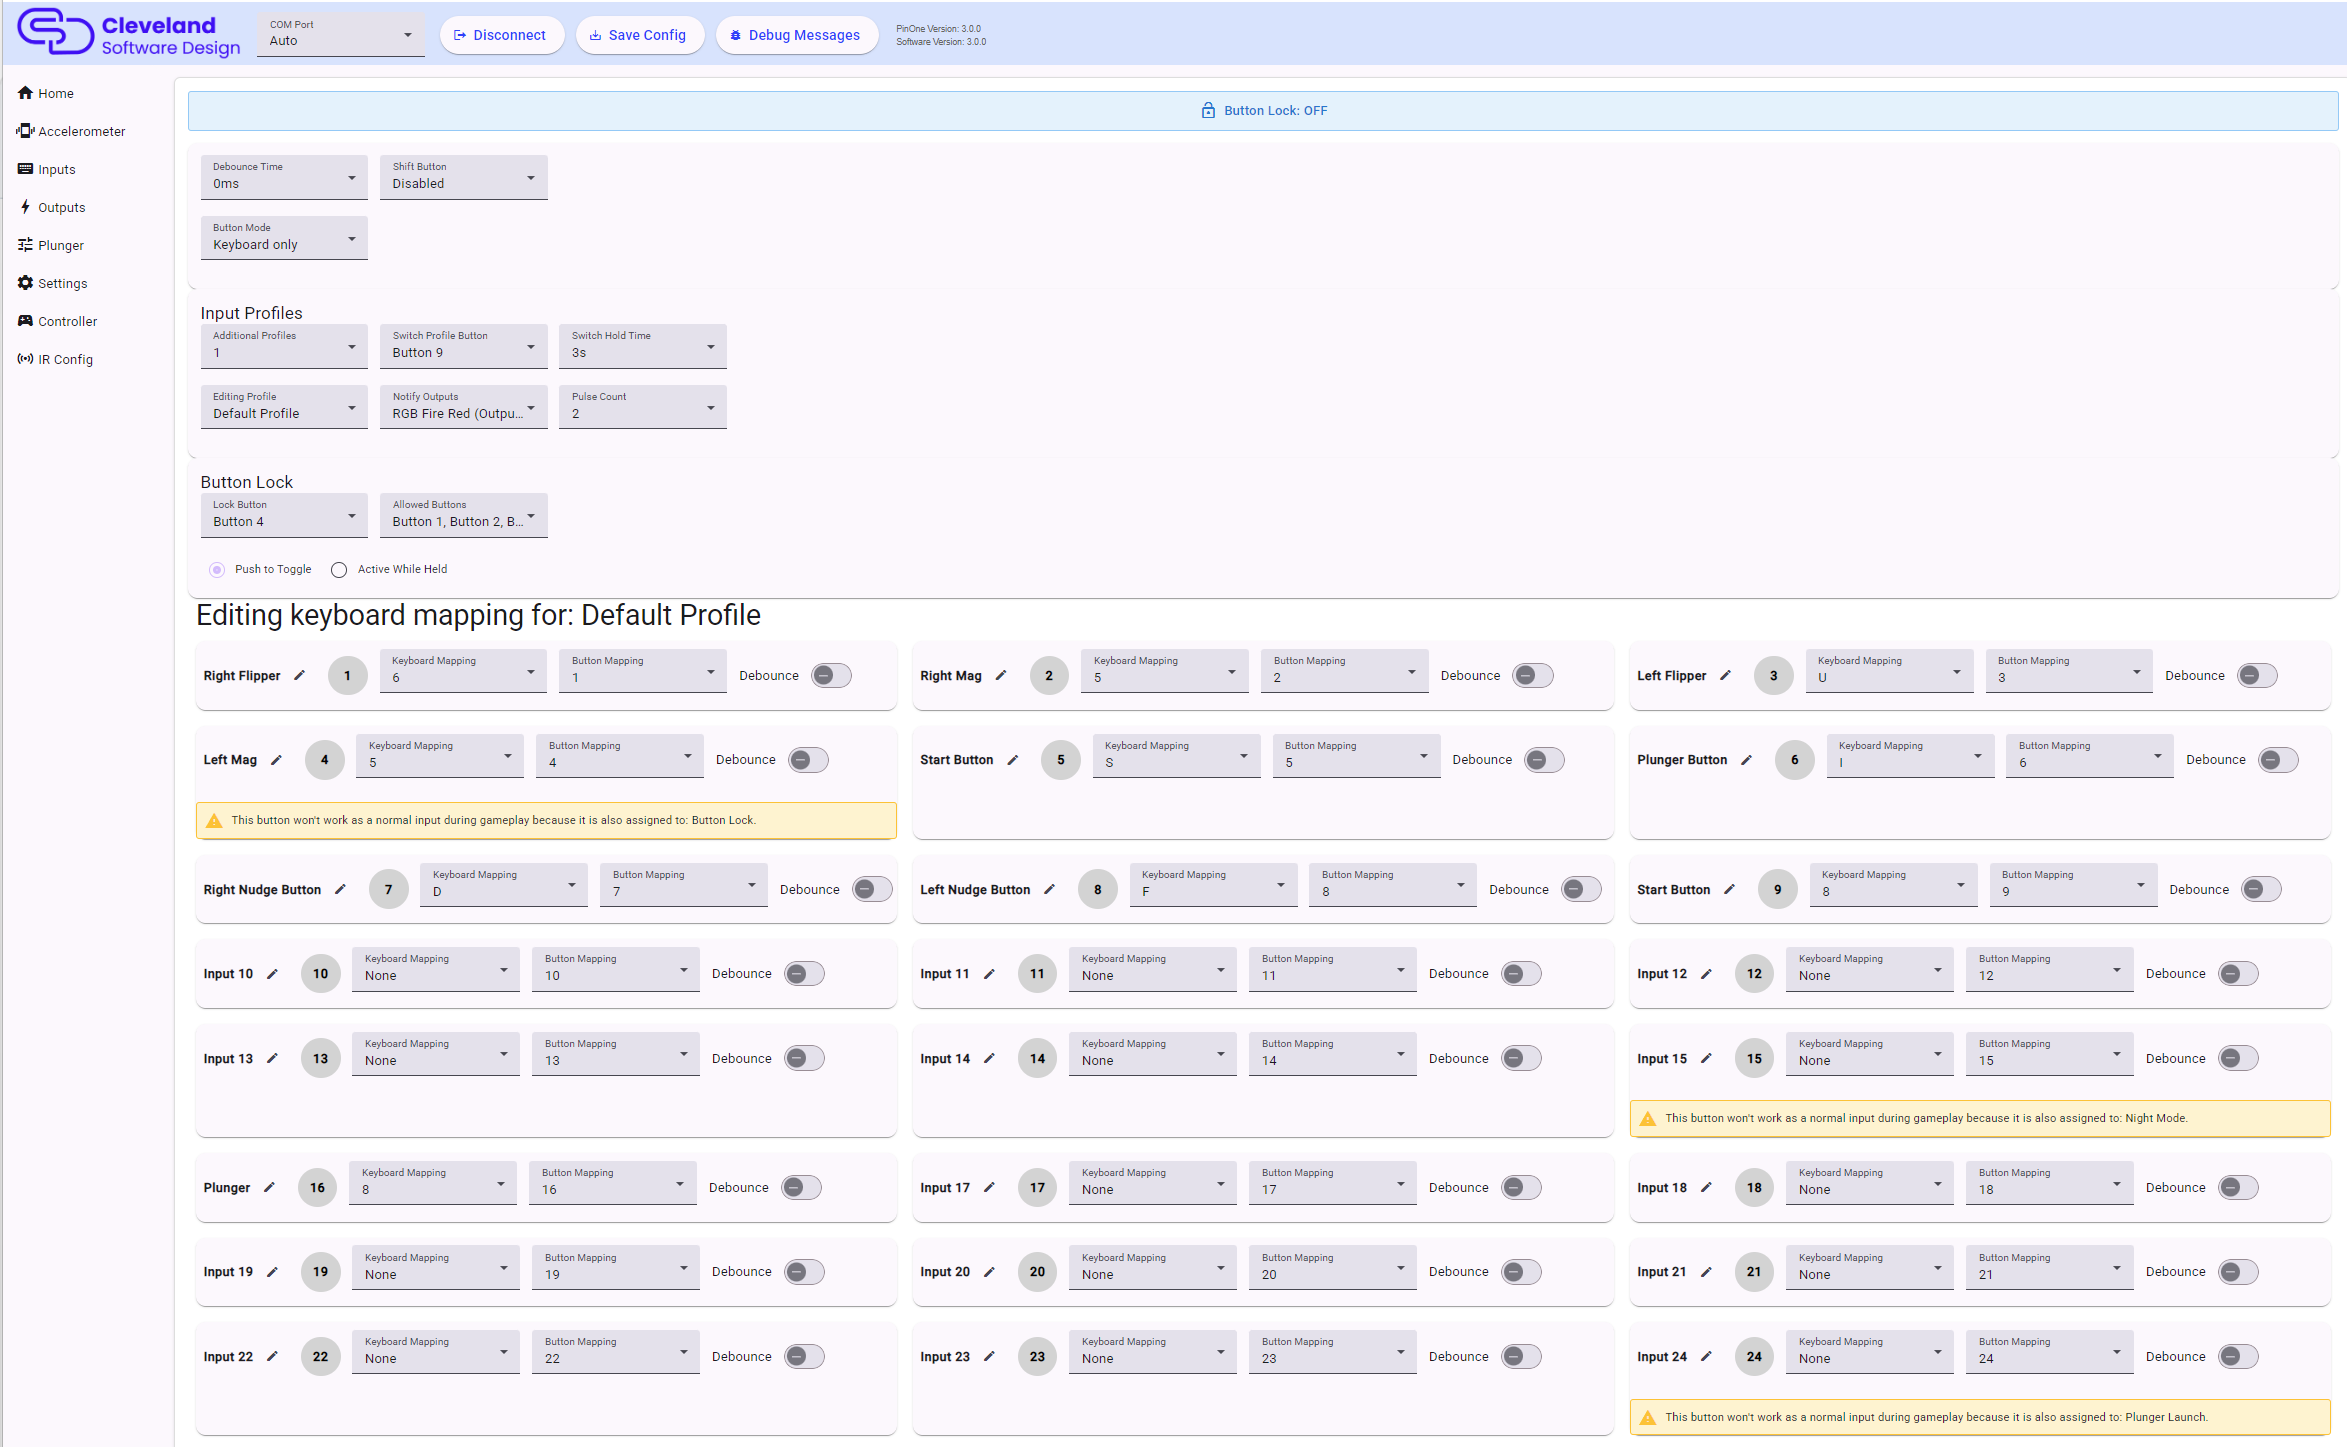2347x1447 pixels.
Task: Click the padlock icon in the Button Lock banner
Action: coord(1208,111)
